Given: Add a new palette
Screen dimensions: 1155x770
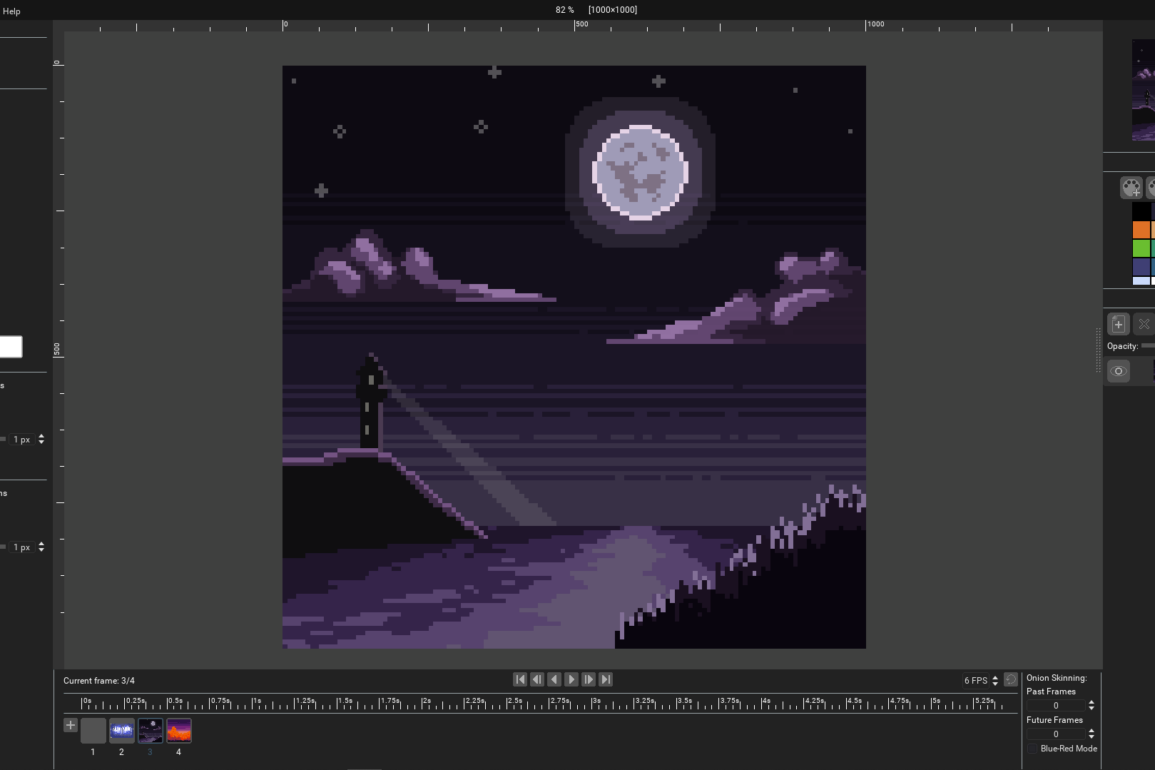Looking at the screenshot, I should pyautogui.click(x=1131, y=188).
